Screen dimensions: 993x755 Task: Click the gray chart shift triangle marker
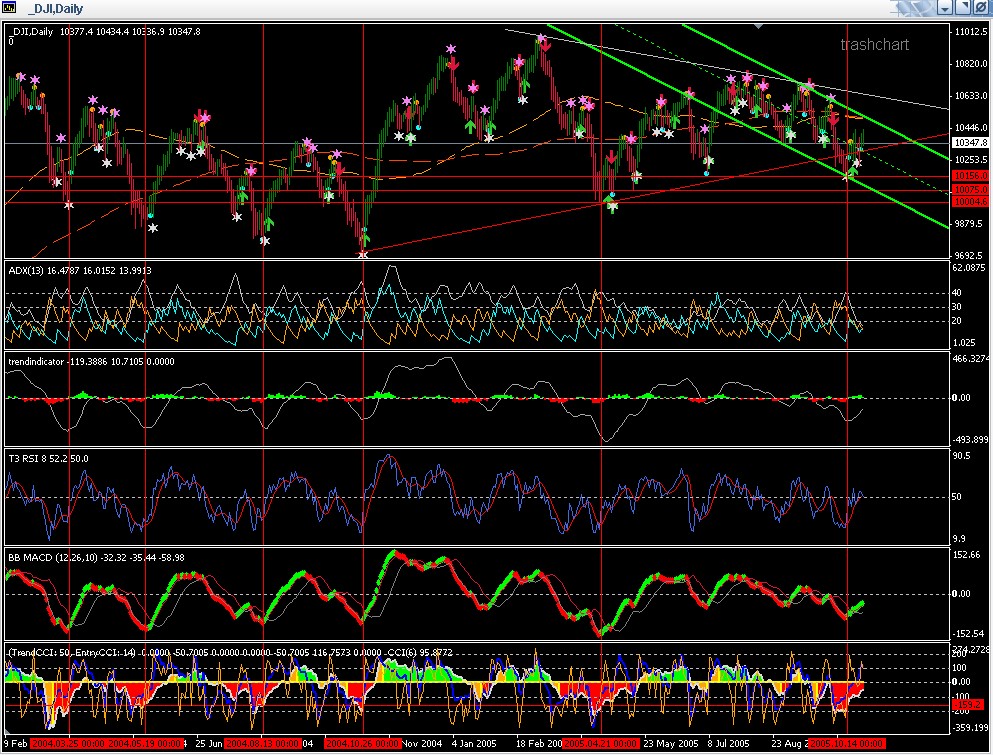(x=759, y=26)
